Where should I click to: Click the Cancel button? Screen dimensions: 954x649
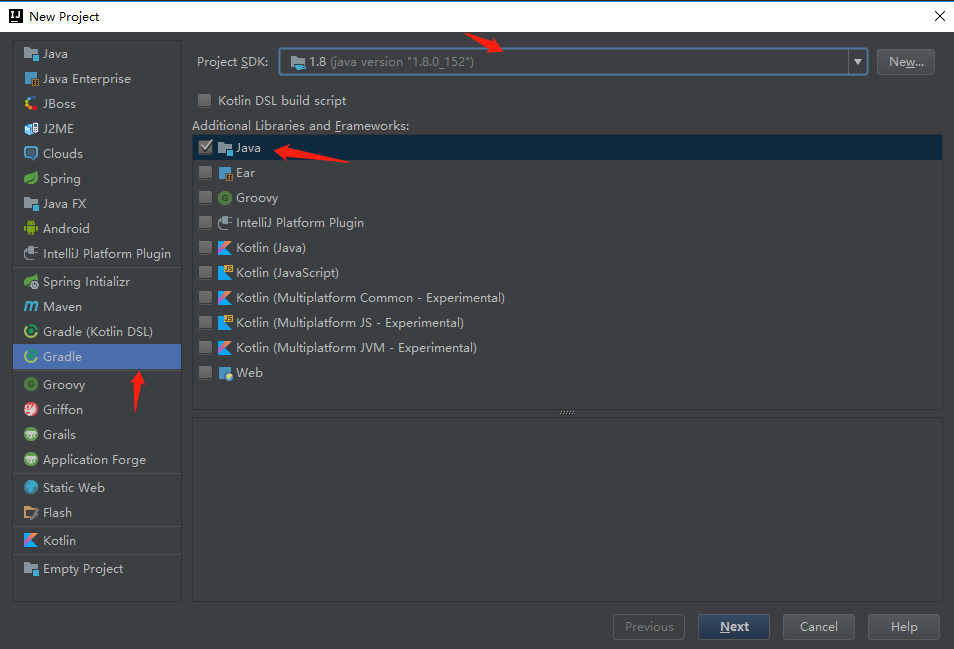coord(818,626)
